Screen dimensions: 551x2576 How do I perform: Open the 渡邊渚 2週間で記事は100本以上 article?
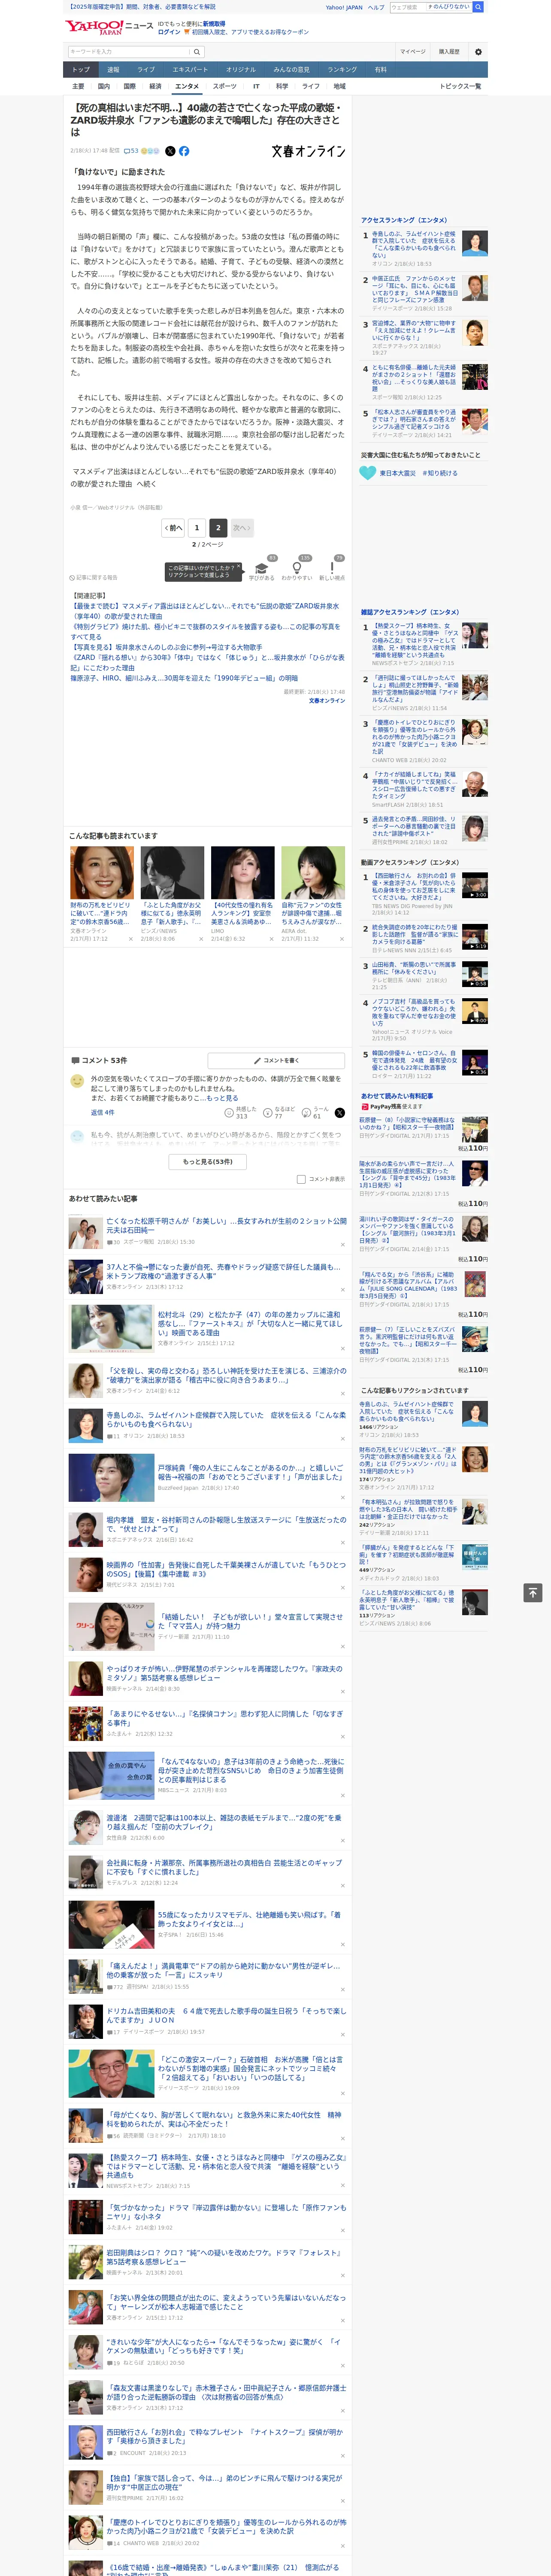(224, 1822)
